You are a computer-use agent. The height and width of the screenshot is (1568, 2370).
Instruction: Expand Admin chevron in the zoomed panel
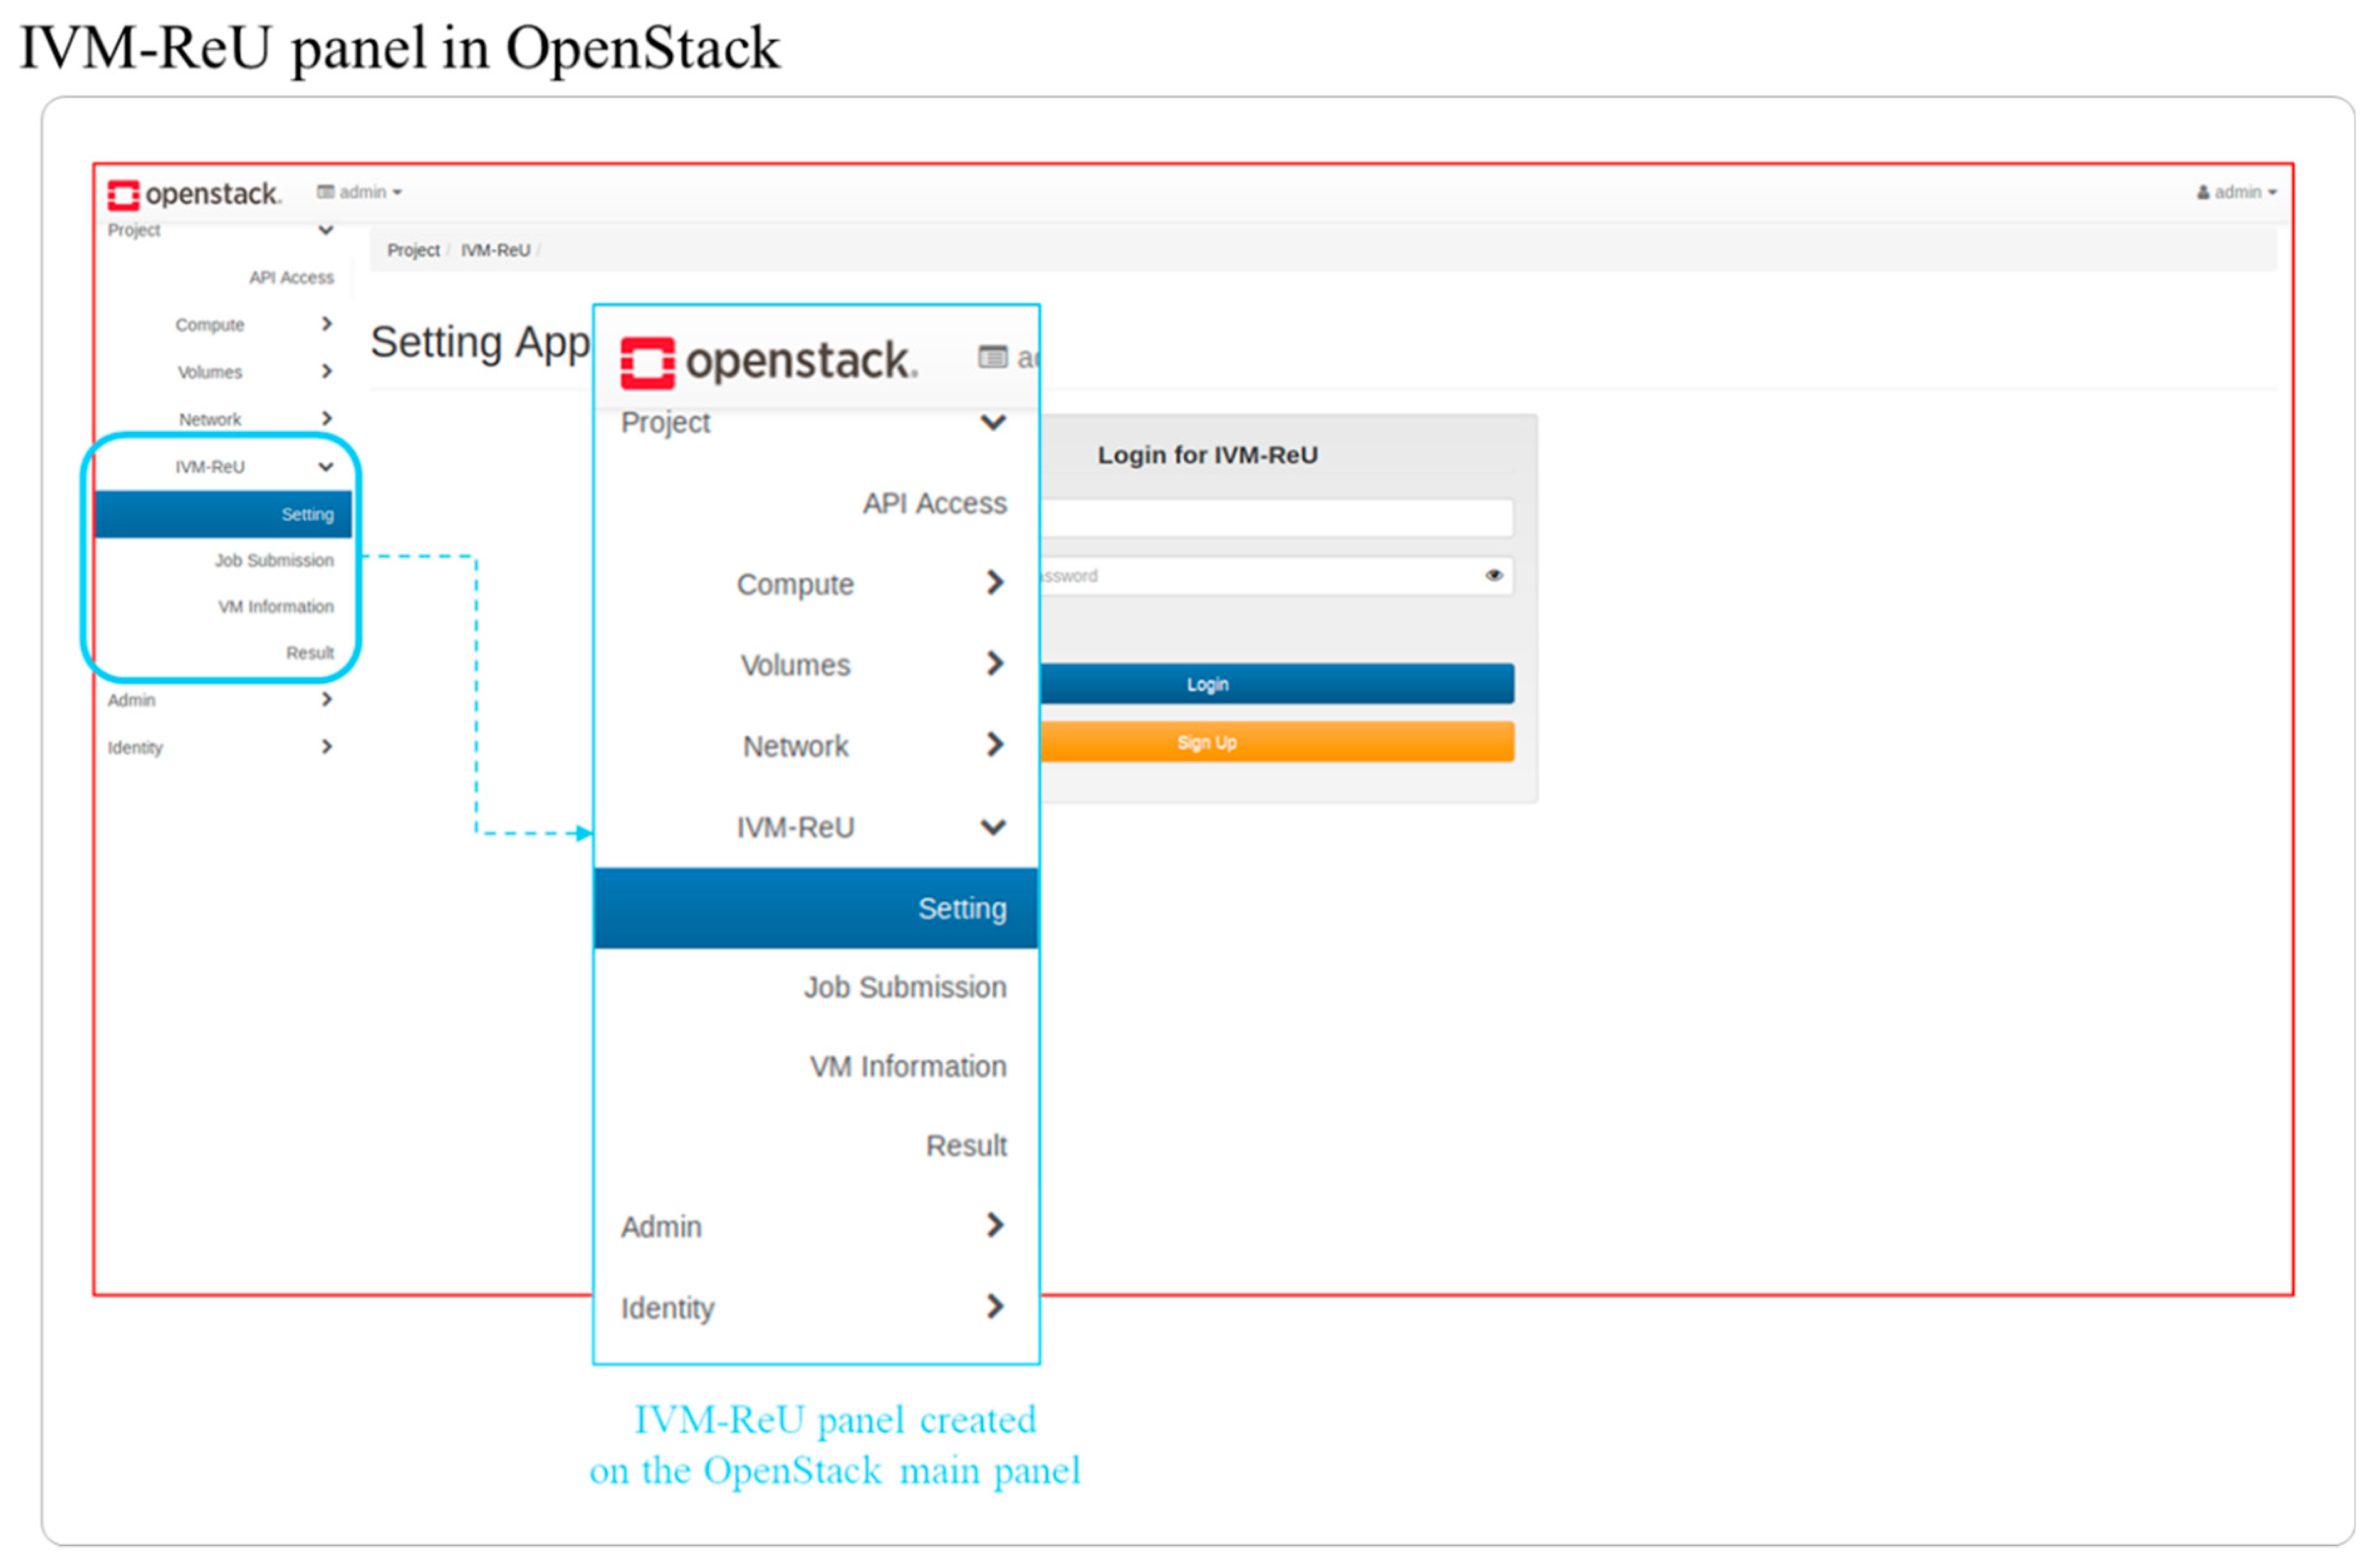(994, 1226)
